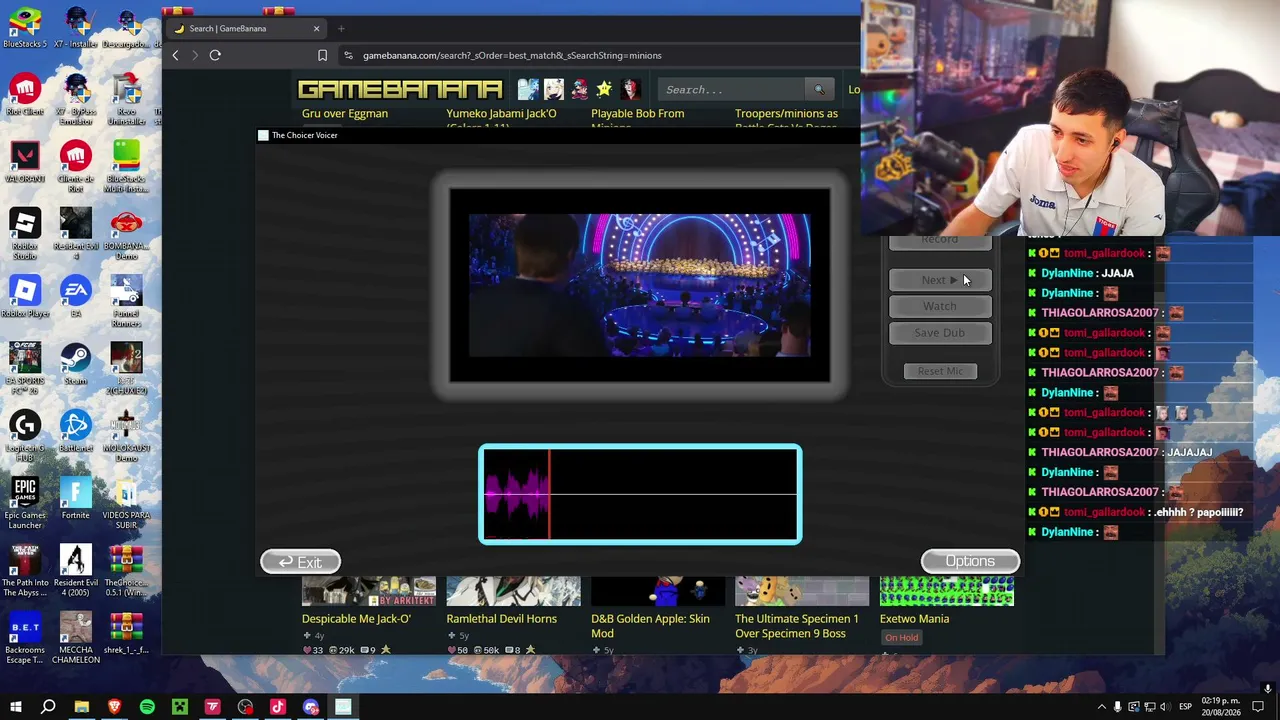Open VALORANT desktop icon
This screenshot has width=1280, height=720.
click(x=25, y=162)
